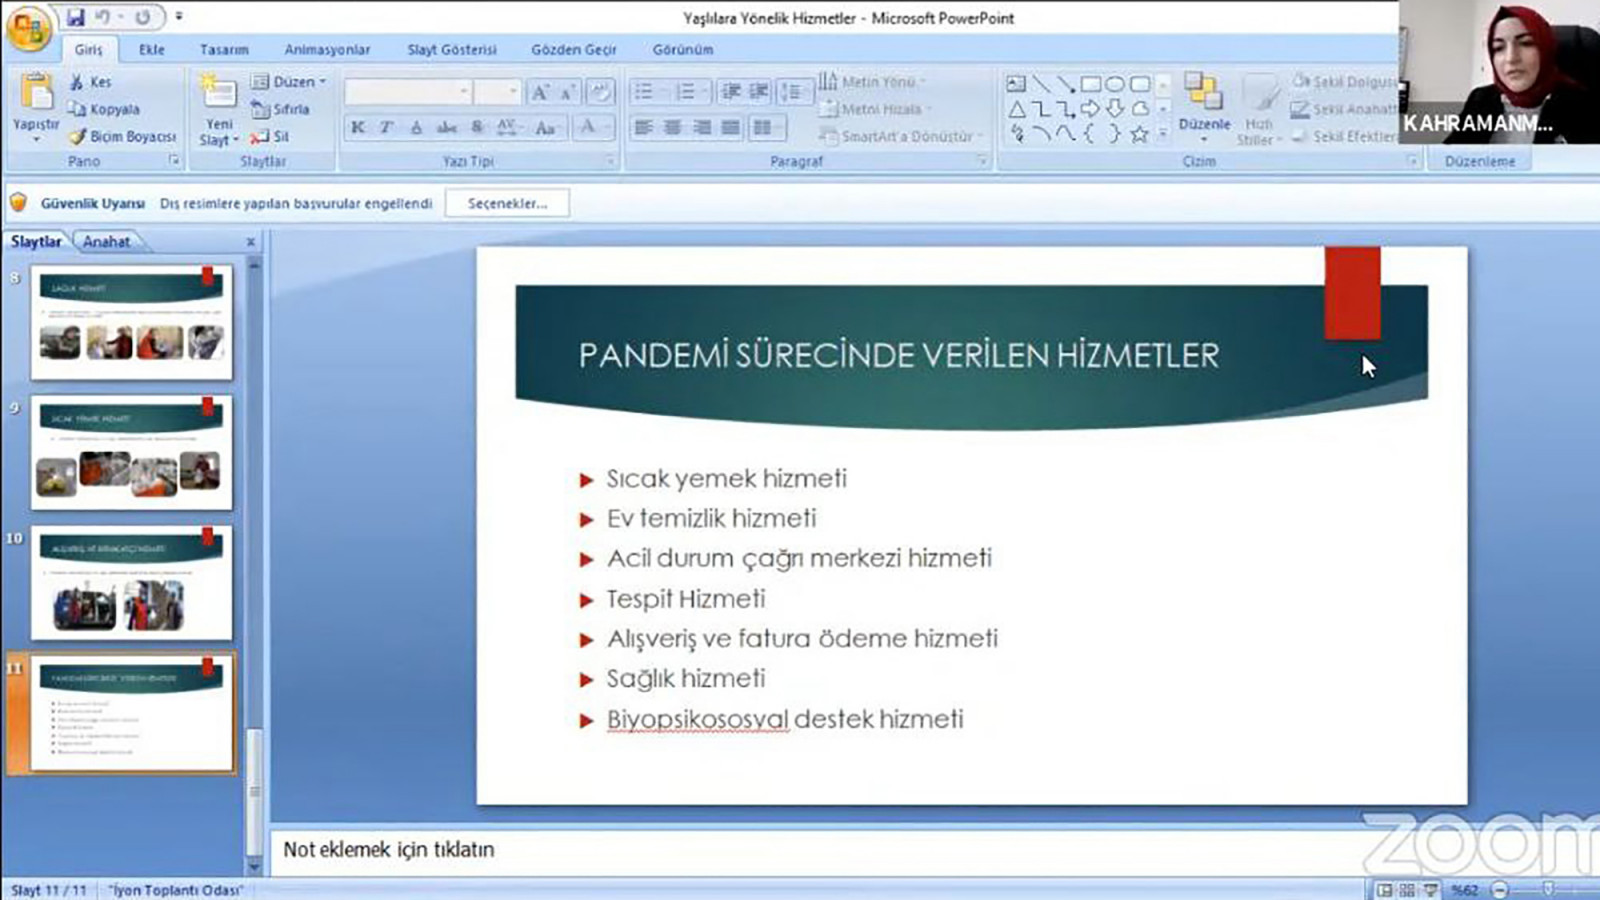Image resolution: width=1600 pixels, height=900 pixels.
Task: Select the Biçim Boyacısı format painter
Action: (x=123, y=136)
